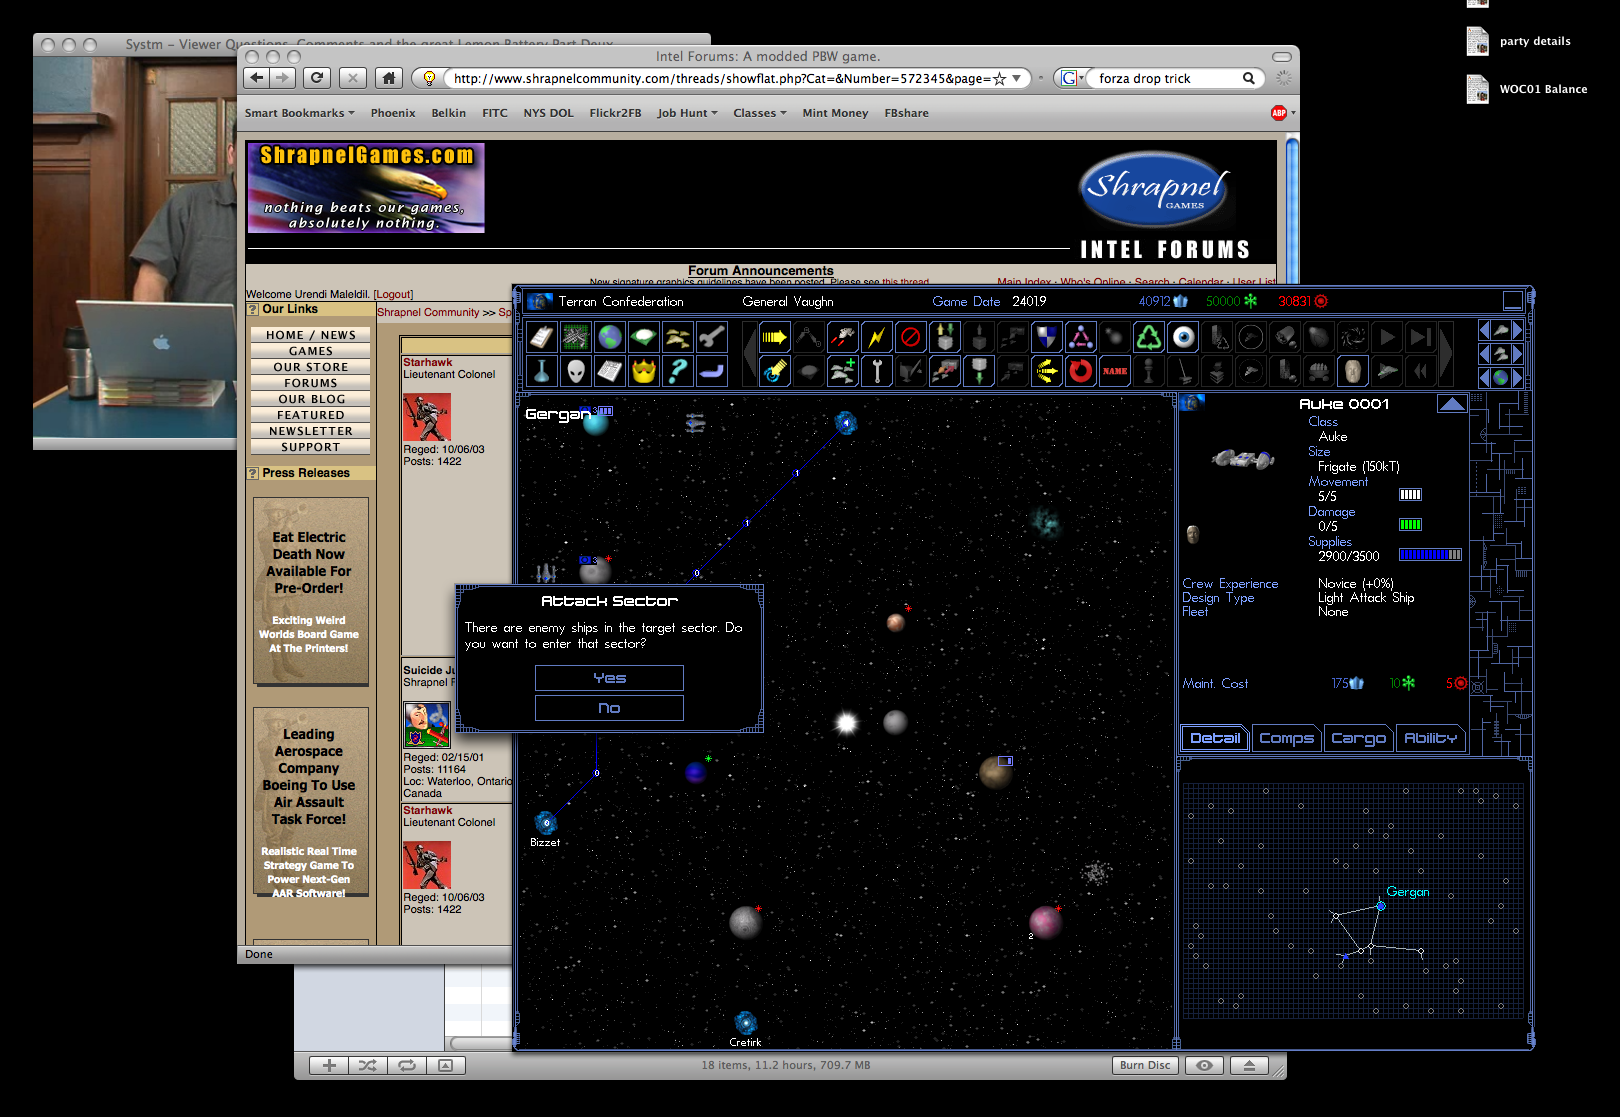1620x1117 pixels.
Task: Toggle repeat in iTunes bottom bar
Action: coord(406,1065)
